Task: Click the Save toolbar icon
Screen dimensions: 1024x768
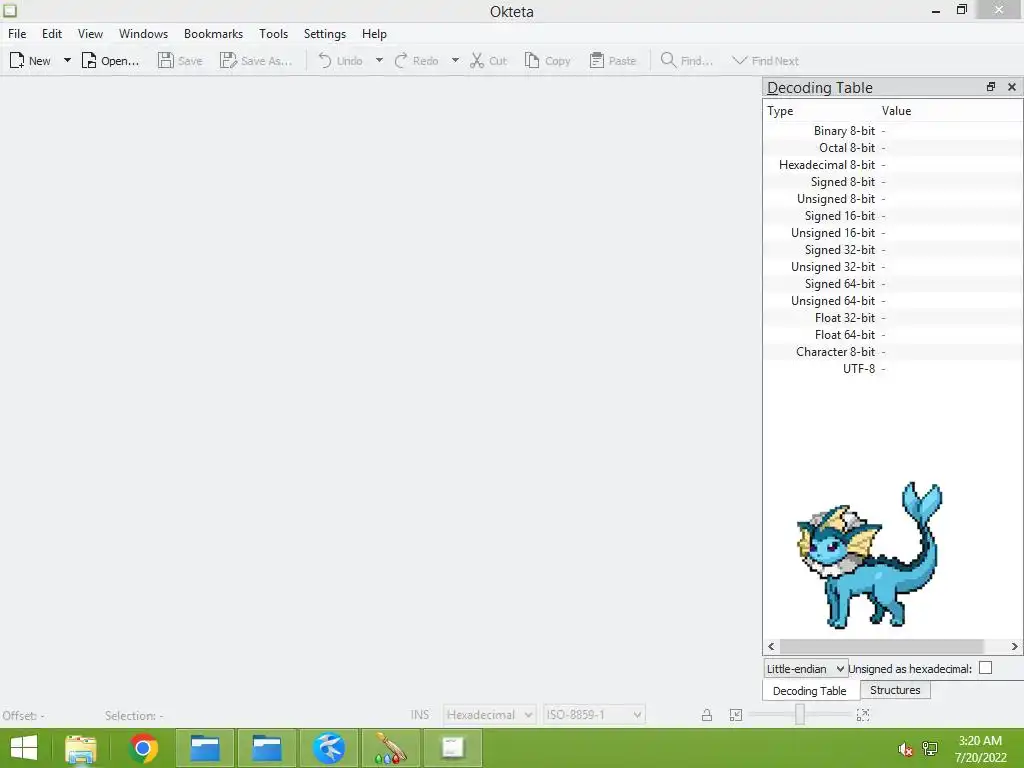Action: pyautogui.click(x=166, y=61)
